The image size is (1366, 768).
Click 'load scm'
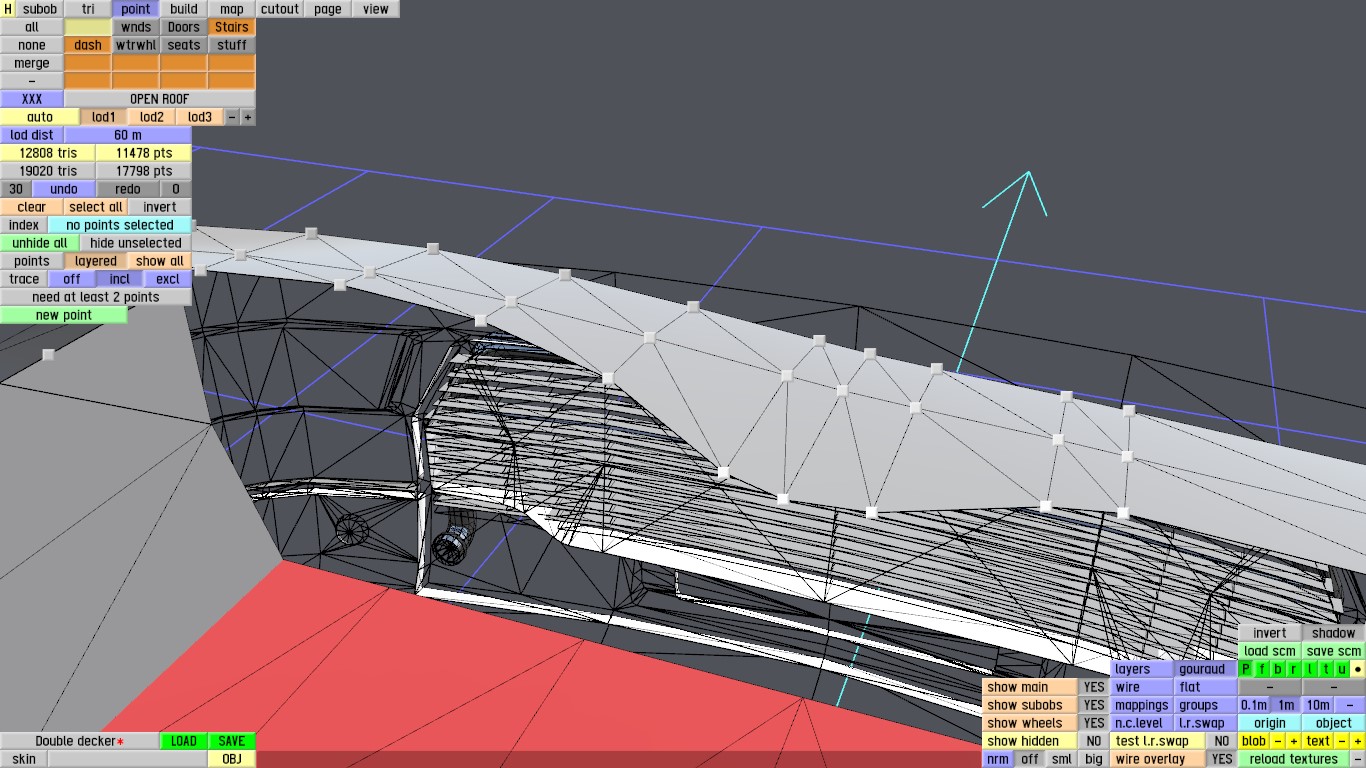[x=1270, y=651]
